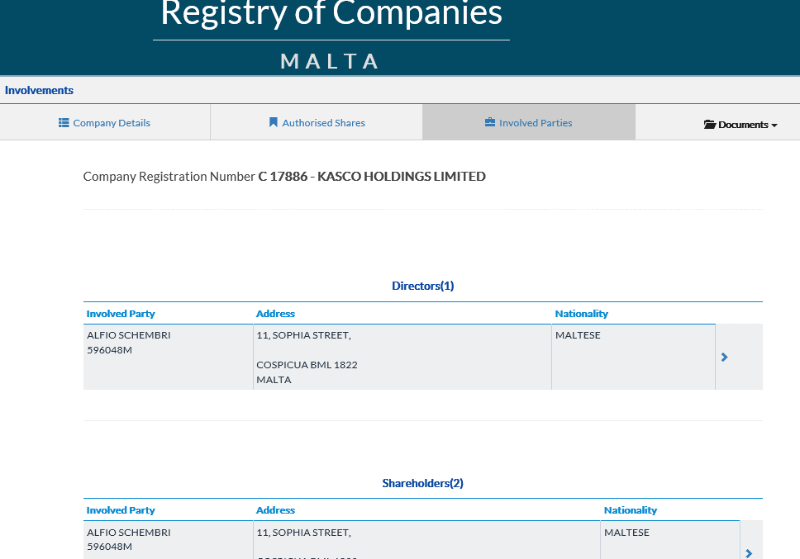The height and width of the screenshot is (559, 800).
Task: Click Involved Party column header in Directors table
Action: [x=121, y=314]
